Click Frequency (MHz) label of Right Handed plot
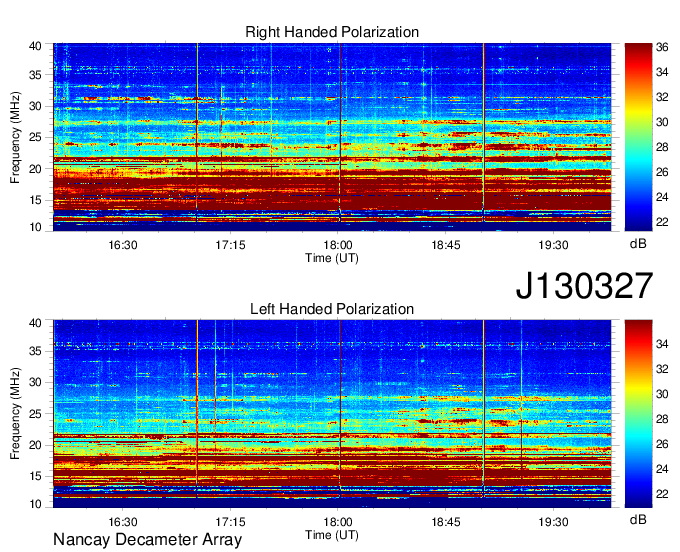This screenshot has width=680, height=552. (15, 137)
